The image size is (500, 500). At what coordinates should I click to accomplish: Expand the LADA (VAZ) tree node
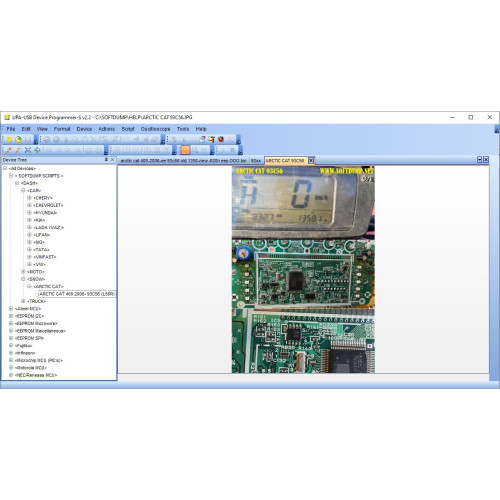(x=29, y=227)
